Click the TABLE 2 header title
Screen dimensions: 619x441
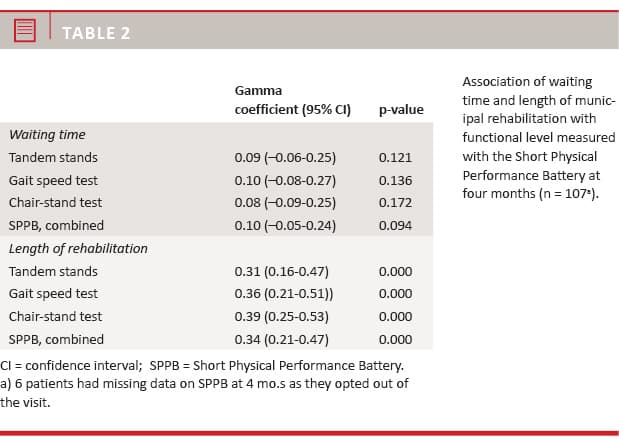coord(96,33)
